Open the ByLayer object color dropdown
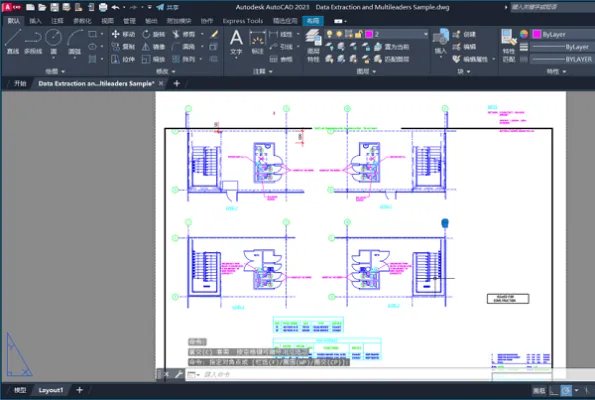595x400 pixels. pos(563,34)
